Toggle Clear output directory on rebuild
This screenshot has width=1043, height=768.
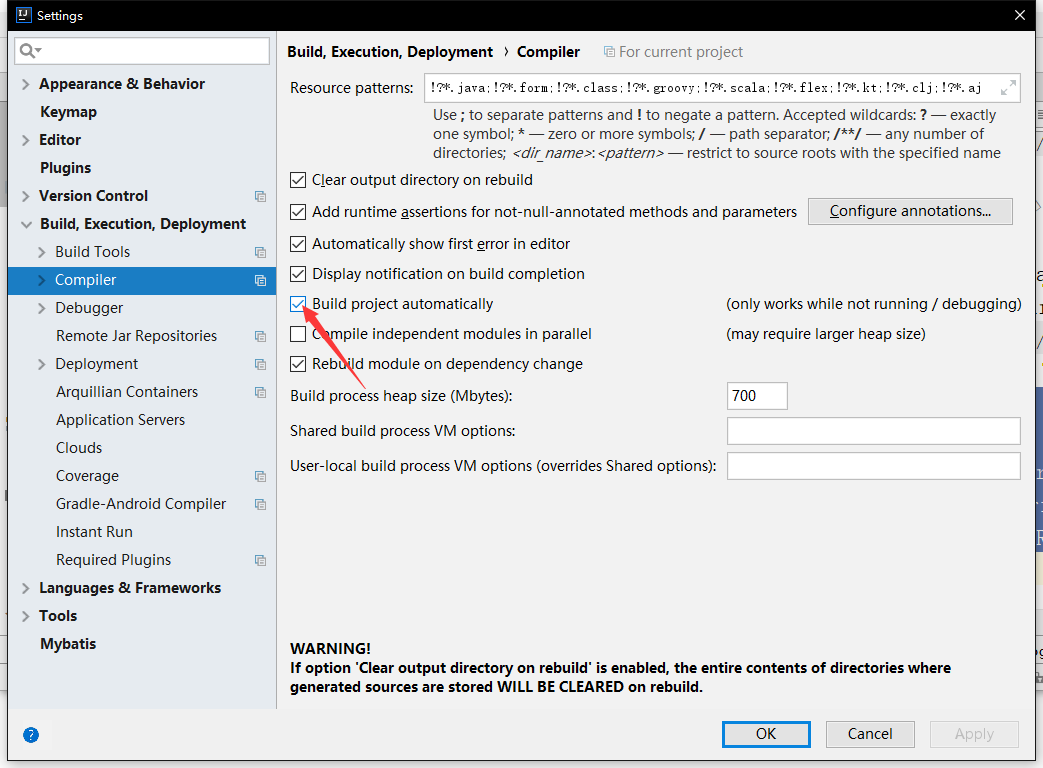tap(298, 180)
